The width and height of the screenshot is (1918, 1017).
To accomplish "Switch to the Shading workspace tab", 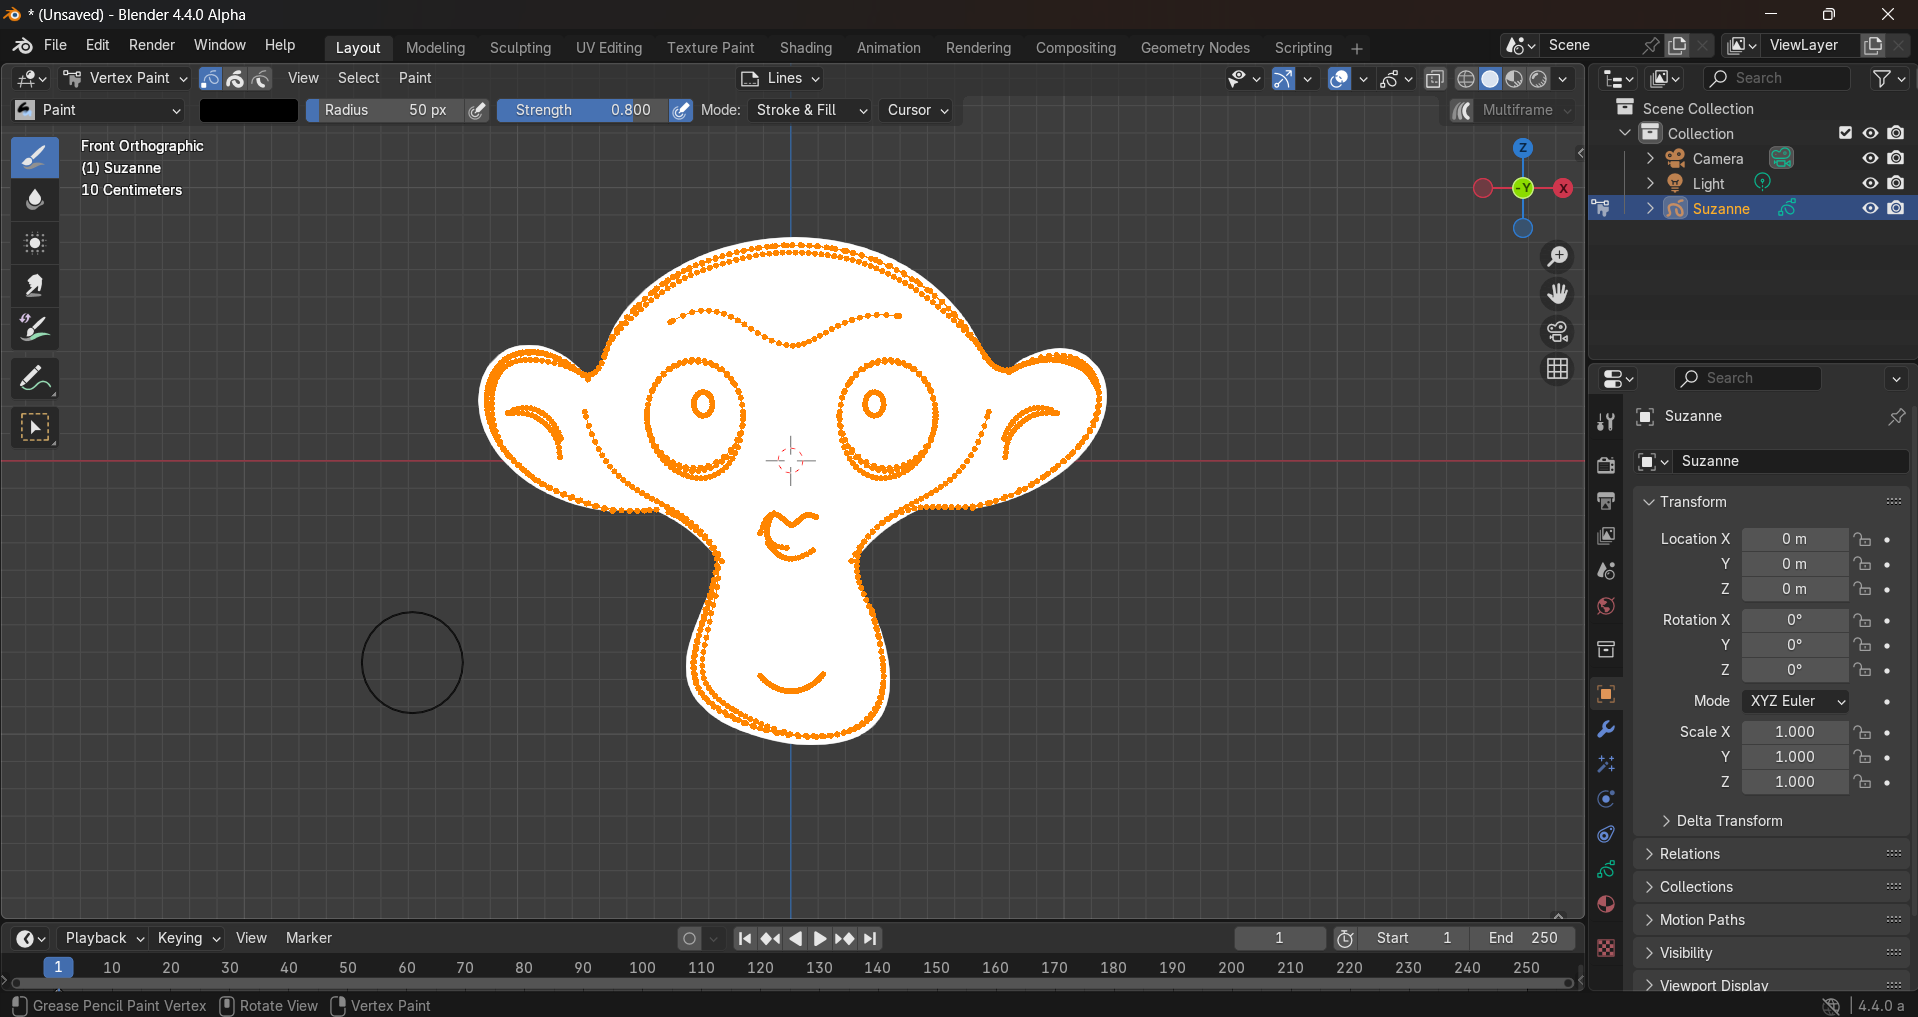I will click(x=806, y=48).
